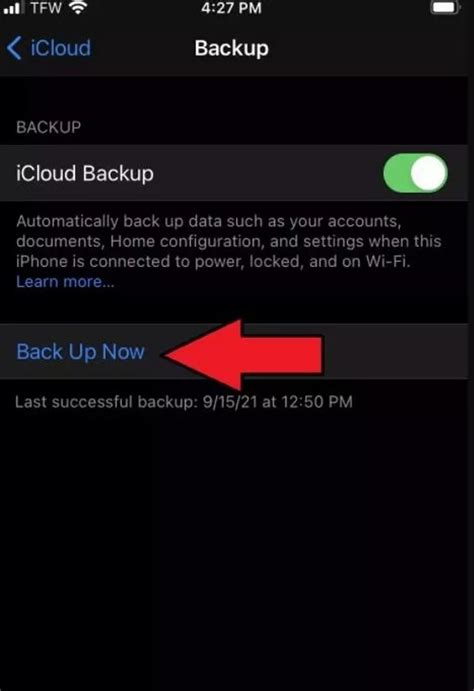
Task: Click the white knob of the backup toggle
Action: tap(429, 173)
